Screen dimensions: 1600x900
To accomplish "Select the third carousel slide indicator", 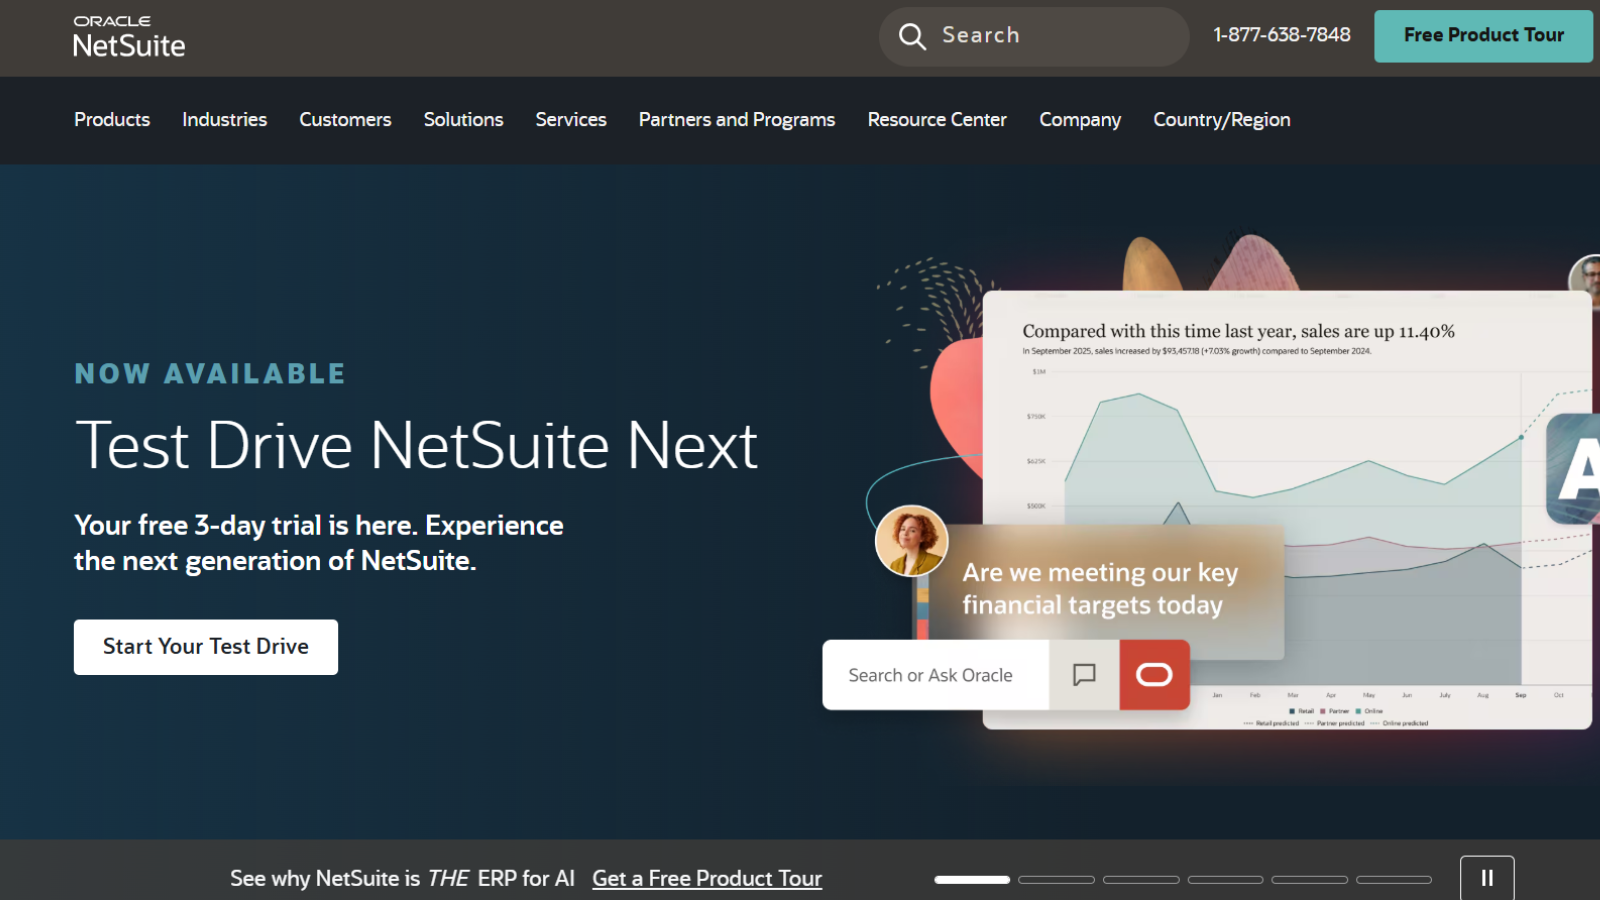I will coord(1141,880).
